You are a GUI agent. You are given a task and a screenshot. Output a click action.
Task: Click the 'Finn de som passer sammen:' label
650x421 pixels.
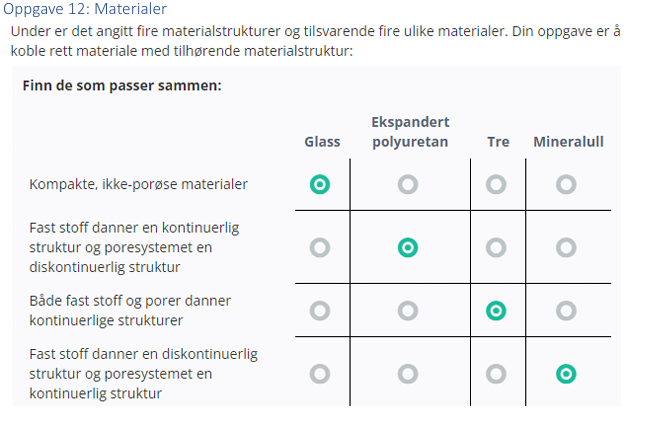(x=121, y=85)
